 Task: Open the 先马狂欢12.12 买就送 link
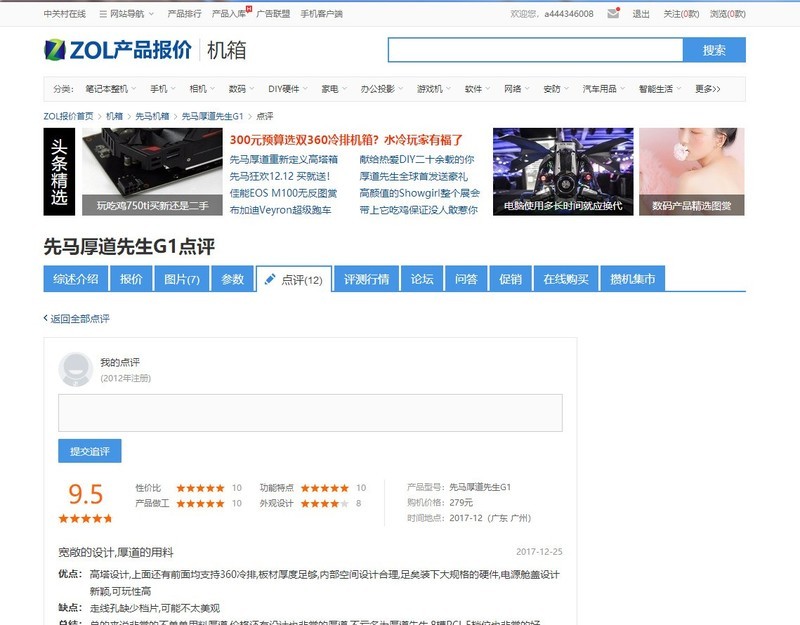point(280,176)
